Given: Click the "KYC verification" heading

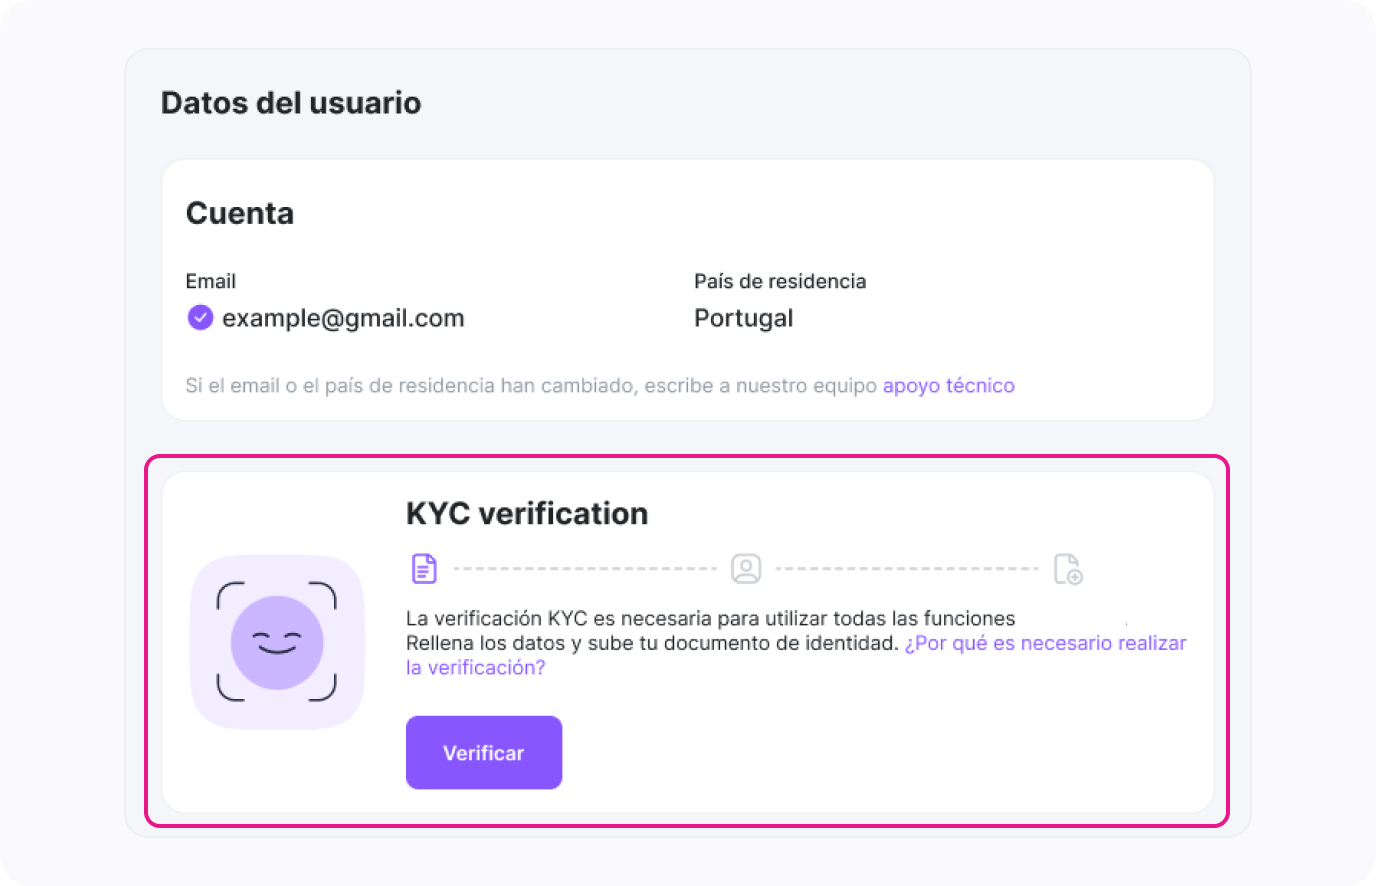Looking at the screenshot, I should [527, 514].
